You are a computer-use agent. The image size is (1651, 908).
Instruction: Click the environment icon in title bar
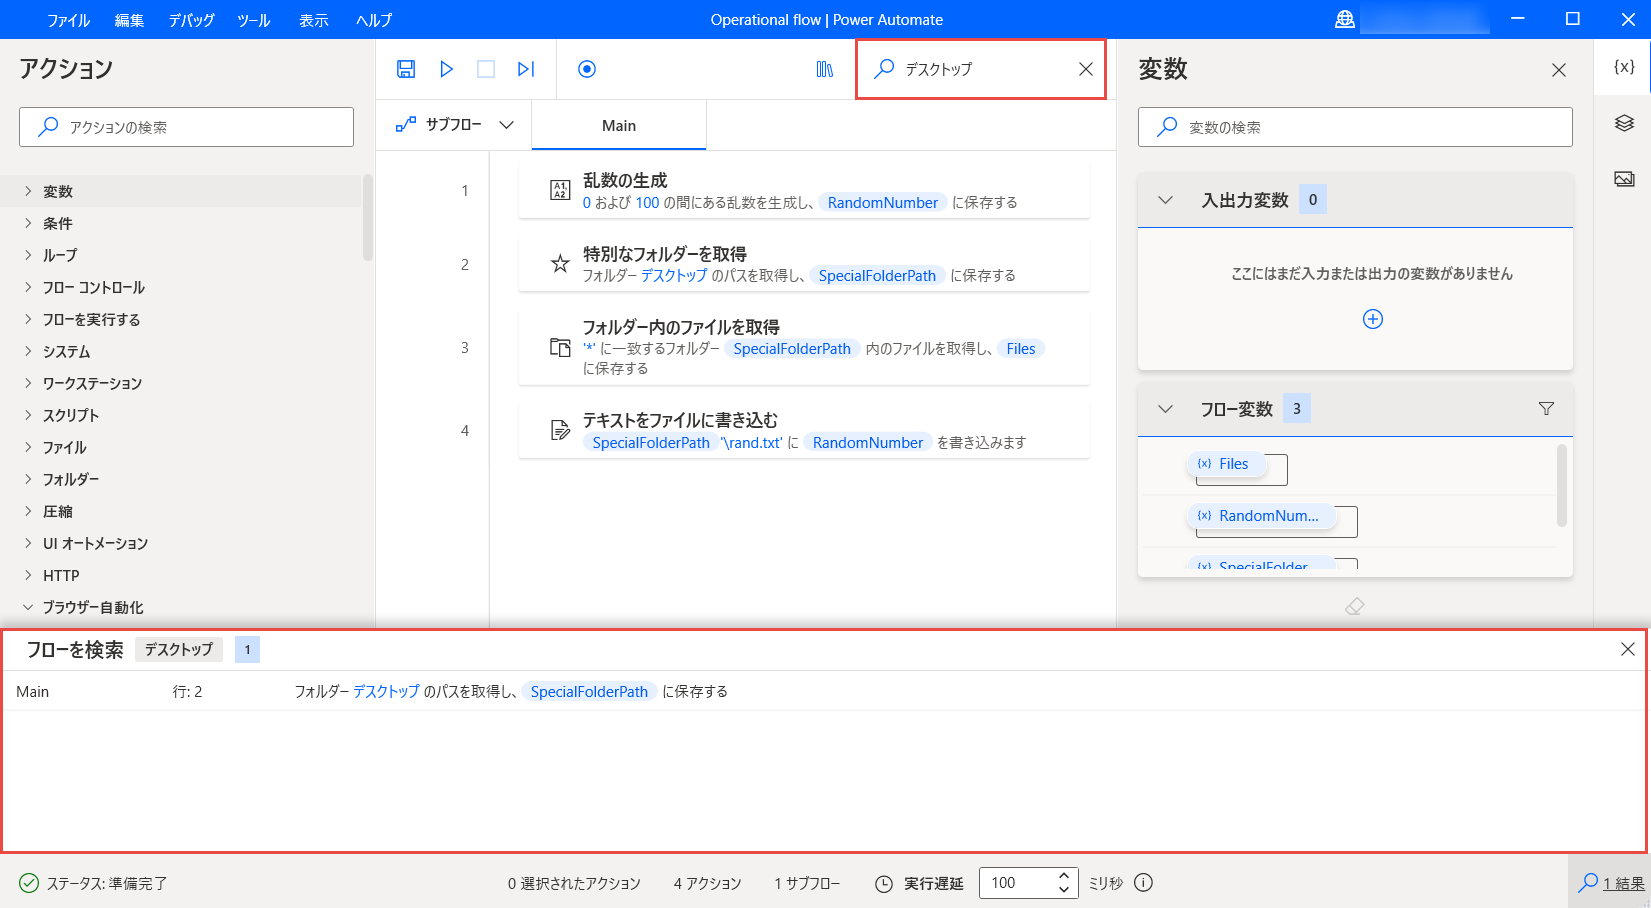(x=1345, y=19)
